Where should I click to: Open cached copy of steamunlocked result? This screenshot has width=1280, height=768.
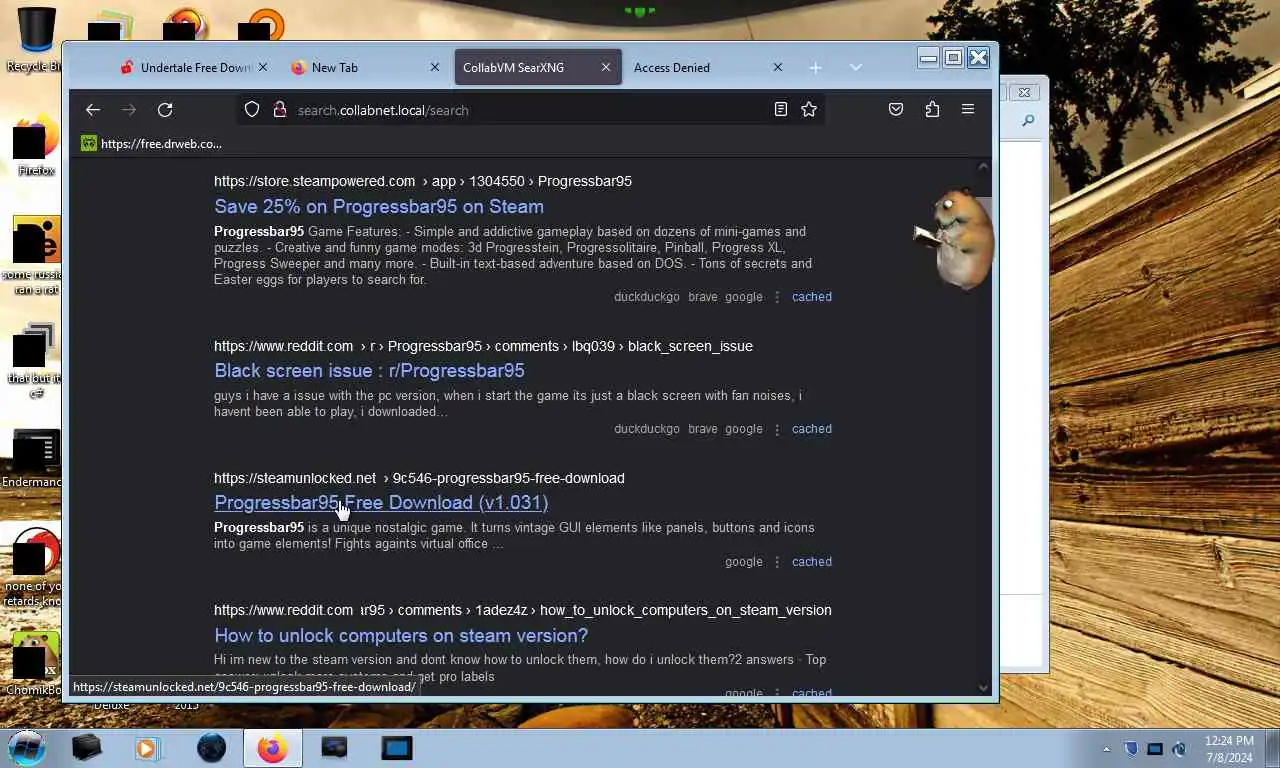click(x=812, y=562)
